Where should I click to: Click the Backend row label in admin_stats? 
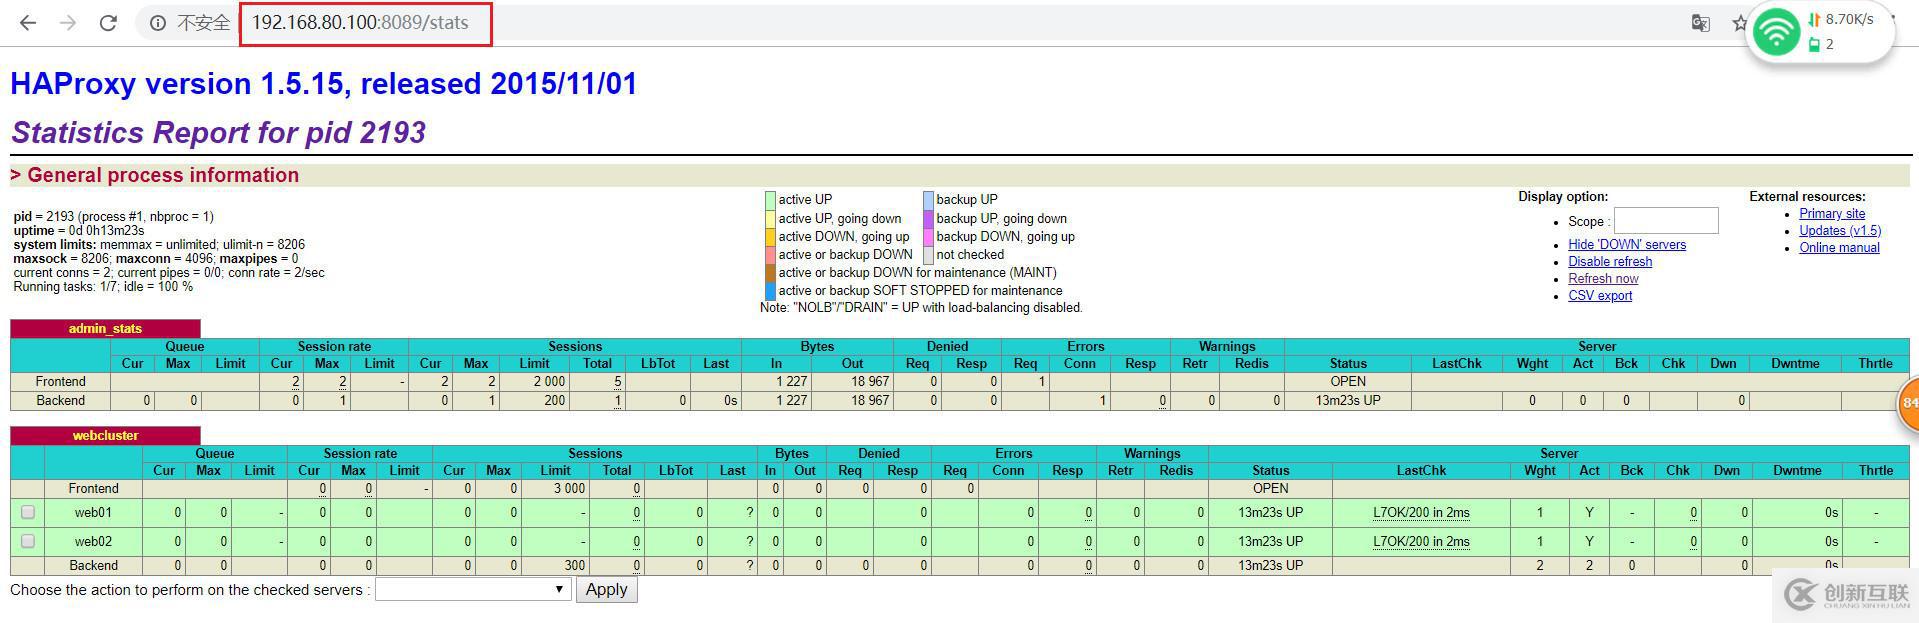tap(60, 401)
